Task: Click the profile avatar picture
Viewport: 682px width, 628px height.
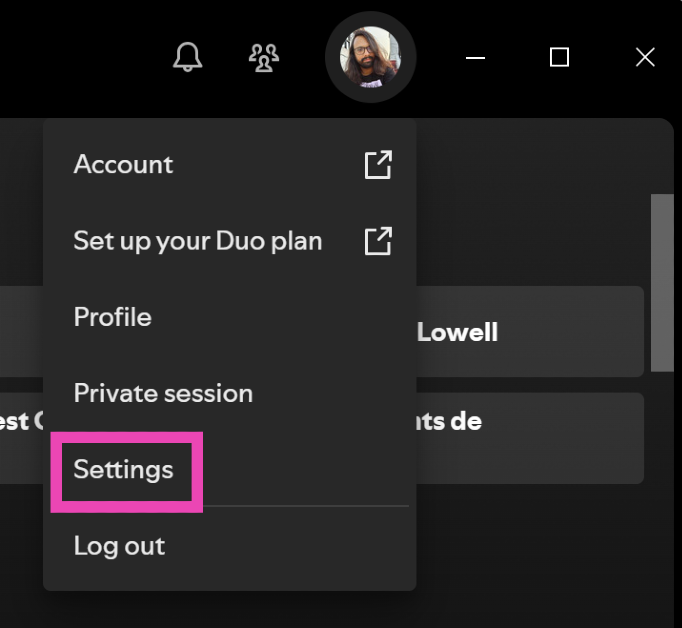Action: click(370, 57)
